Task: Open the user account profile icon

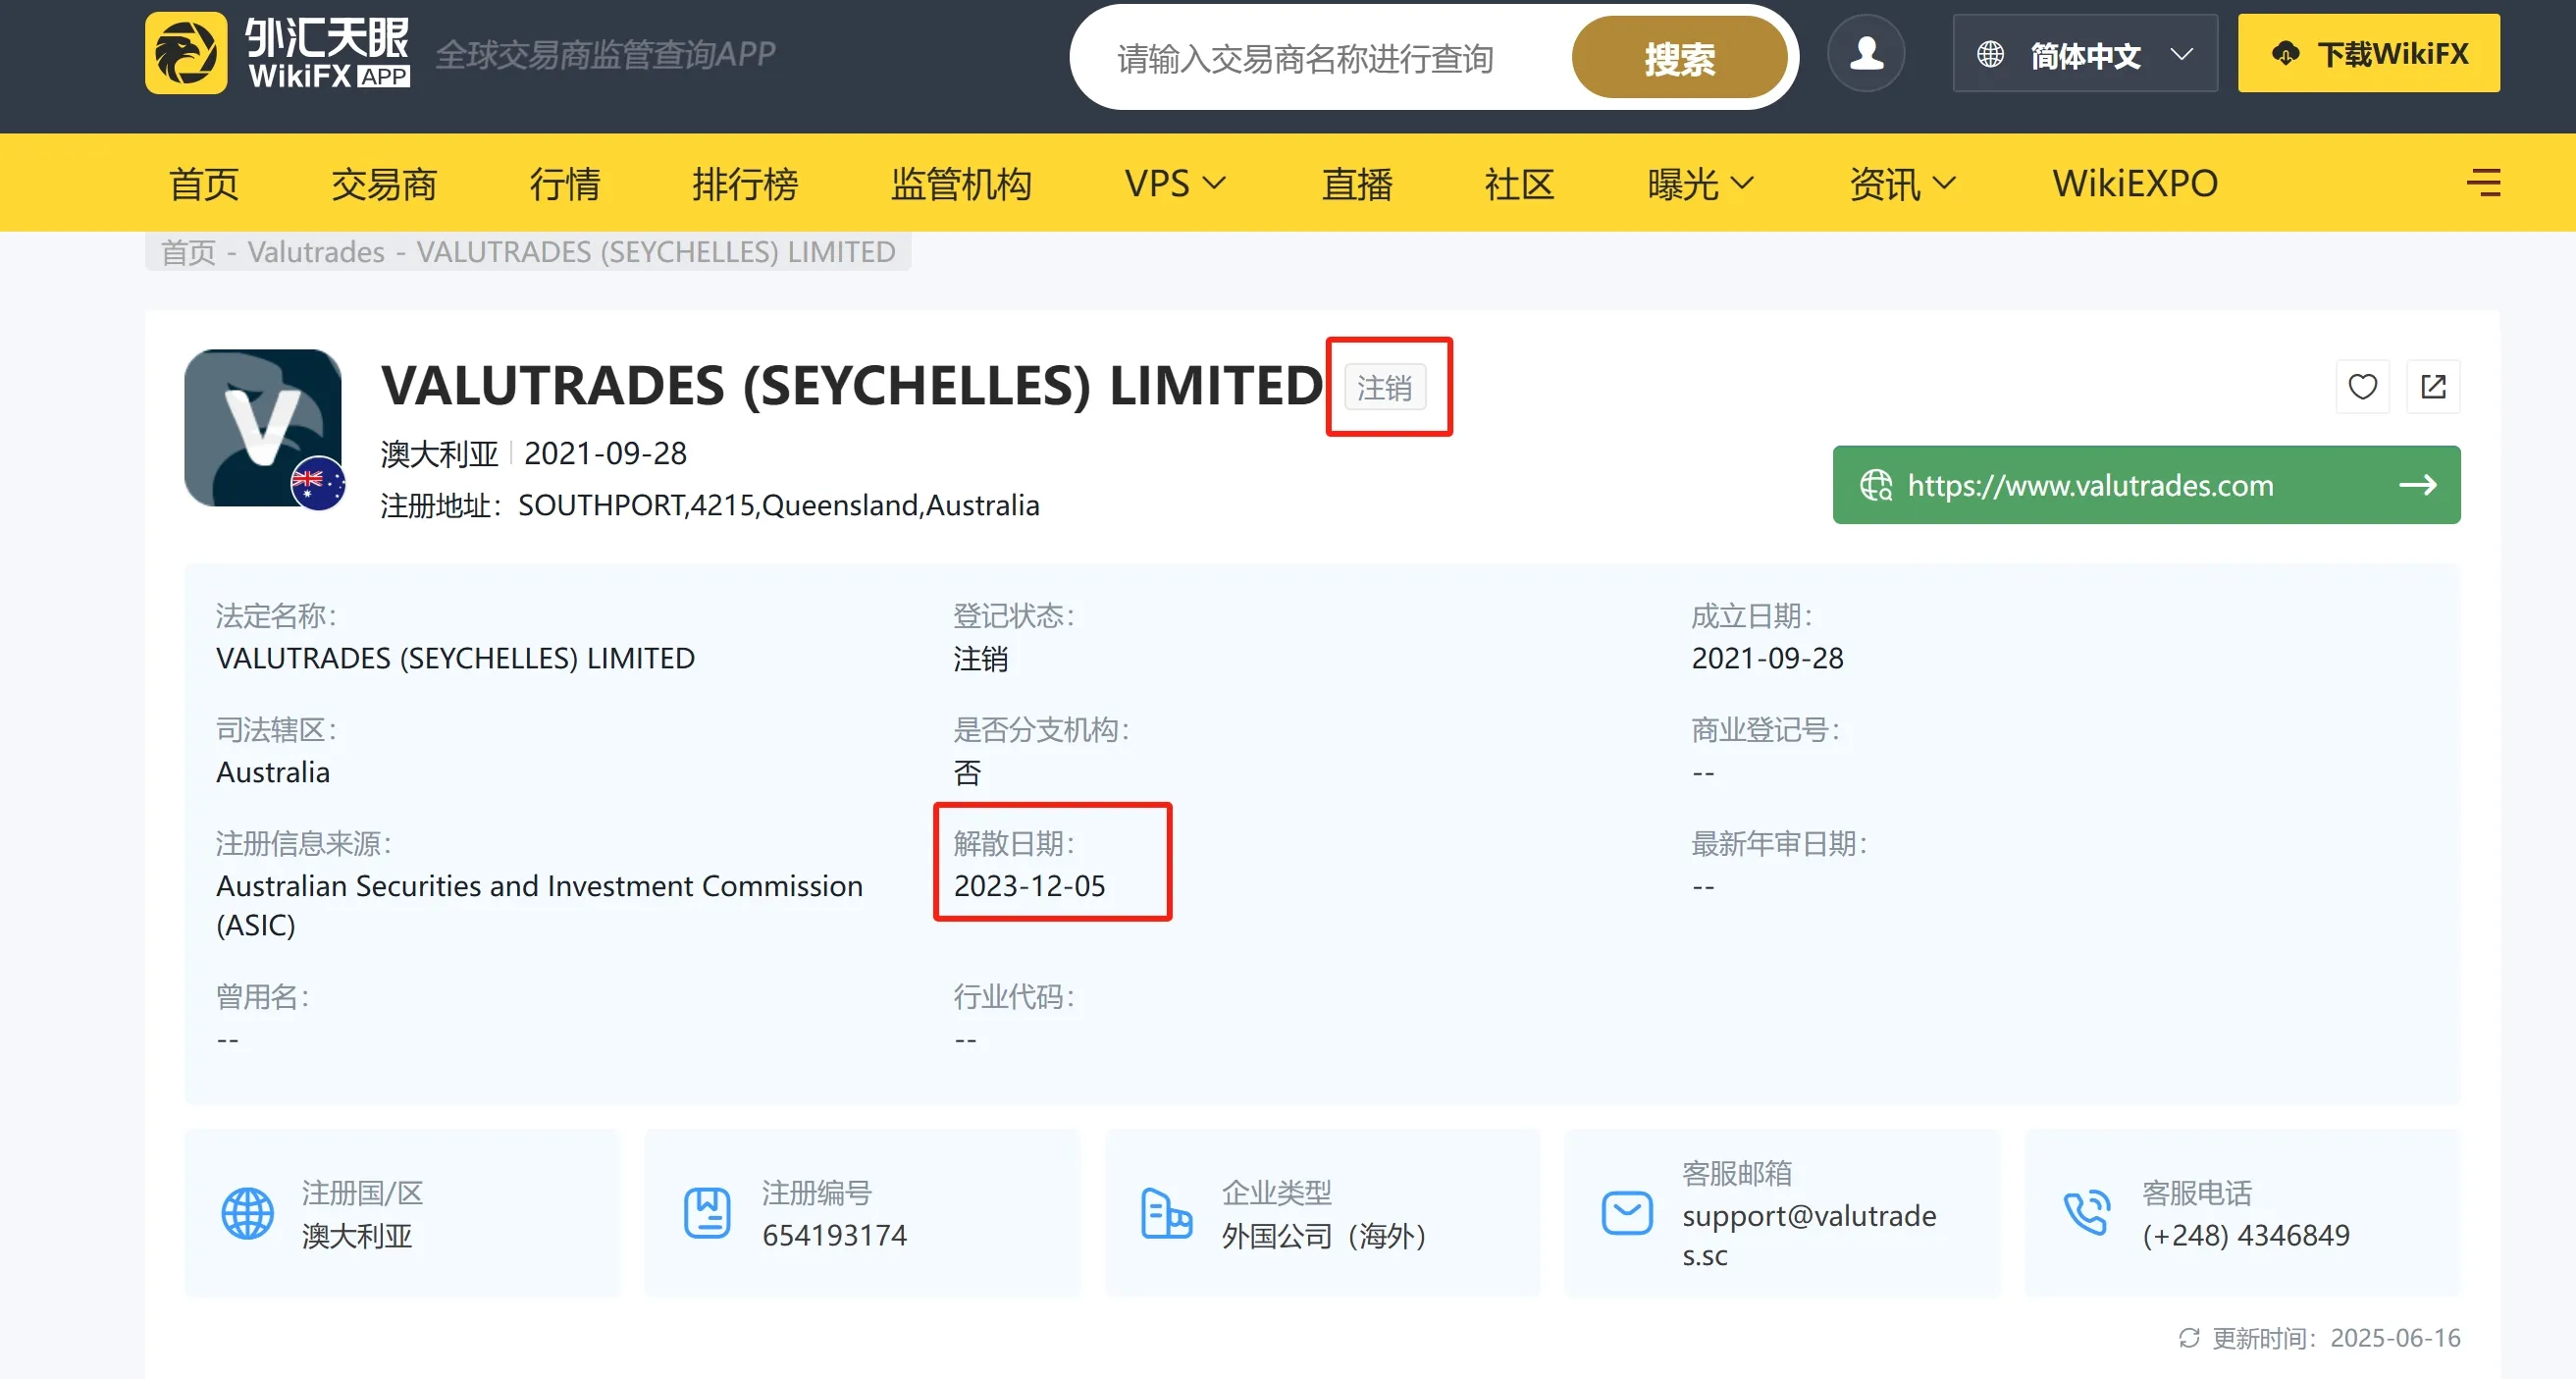Action: (x=1865, y=53)
